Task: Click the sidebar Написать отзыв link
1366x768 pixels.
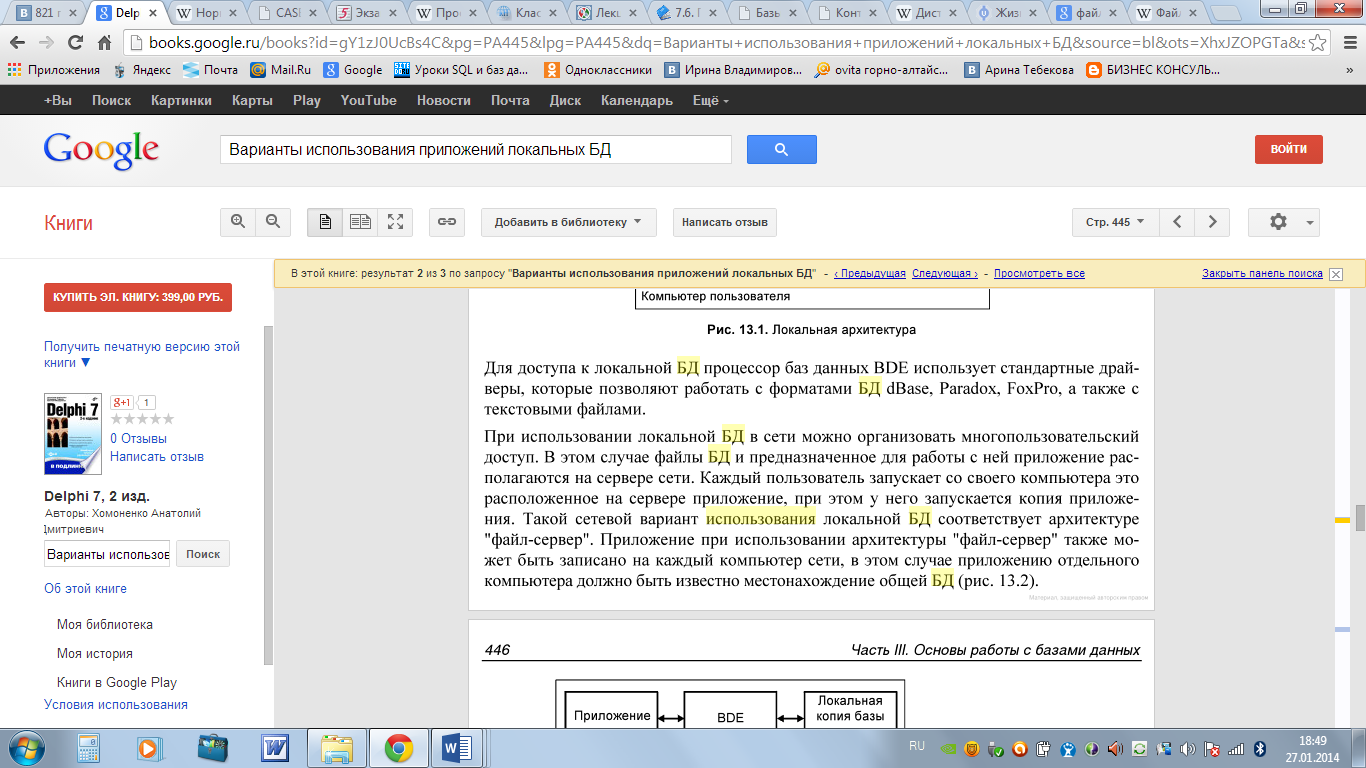Action: click(x=157, y=456)
